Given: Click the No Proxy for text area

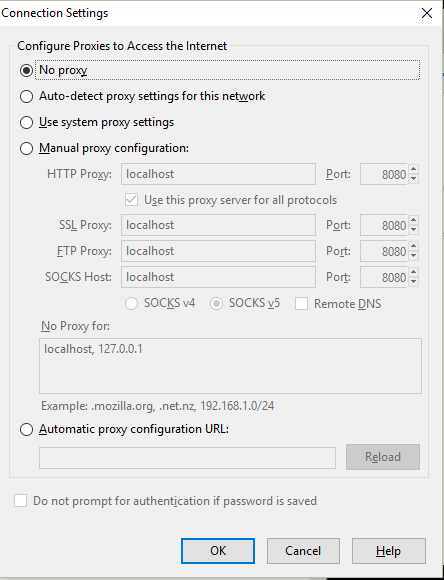Looking at the screenshot, I should (x=230, y=366).
